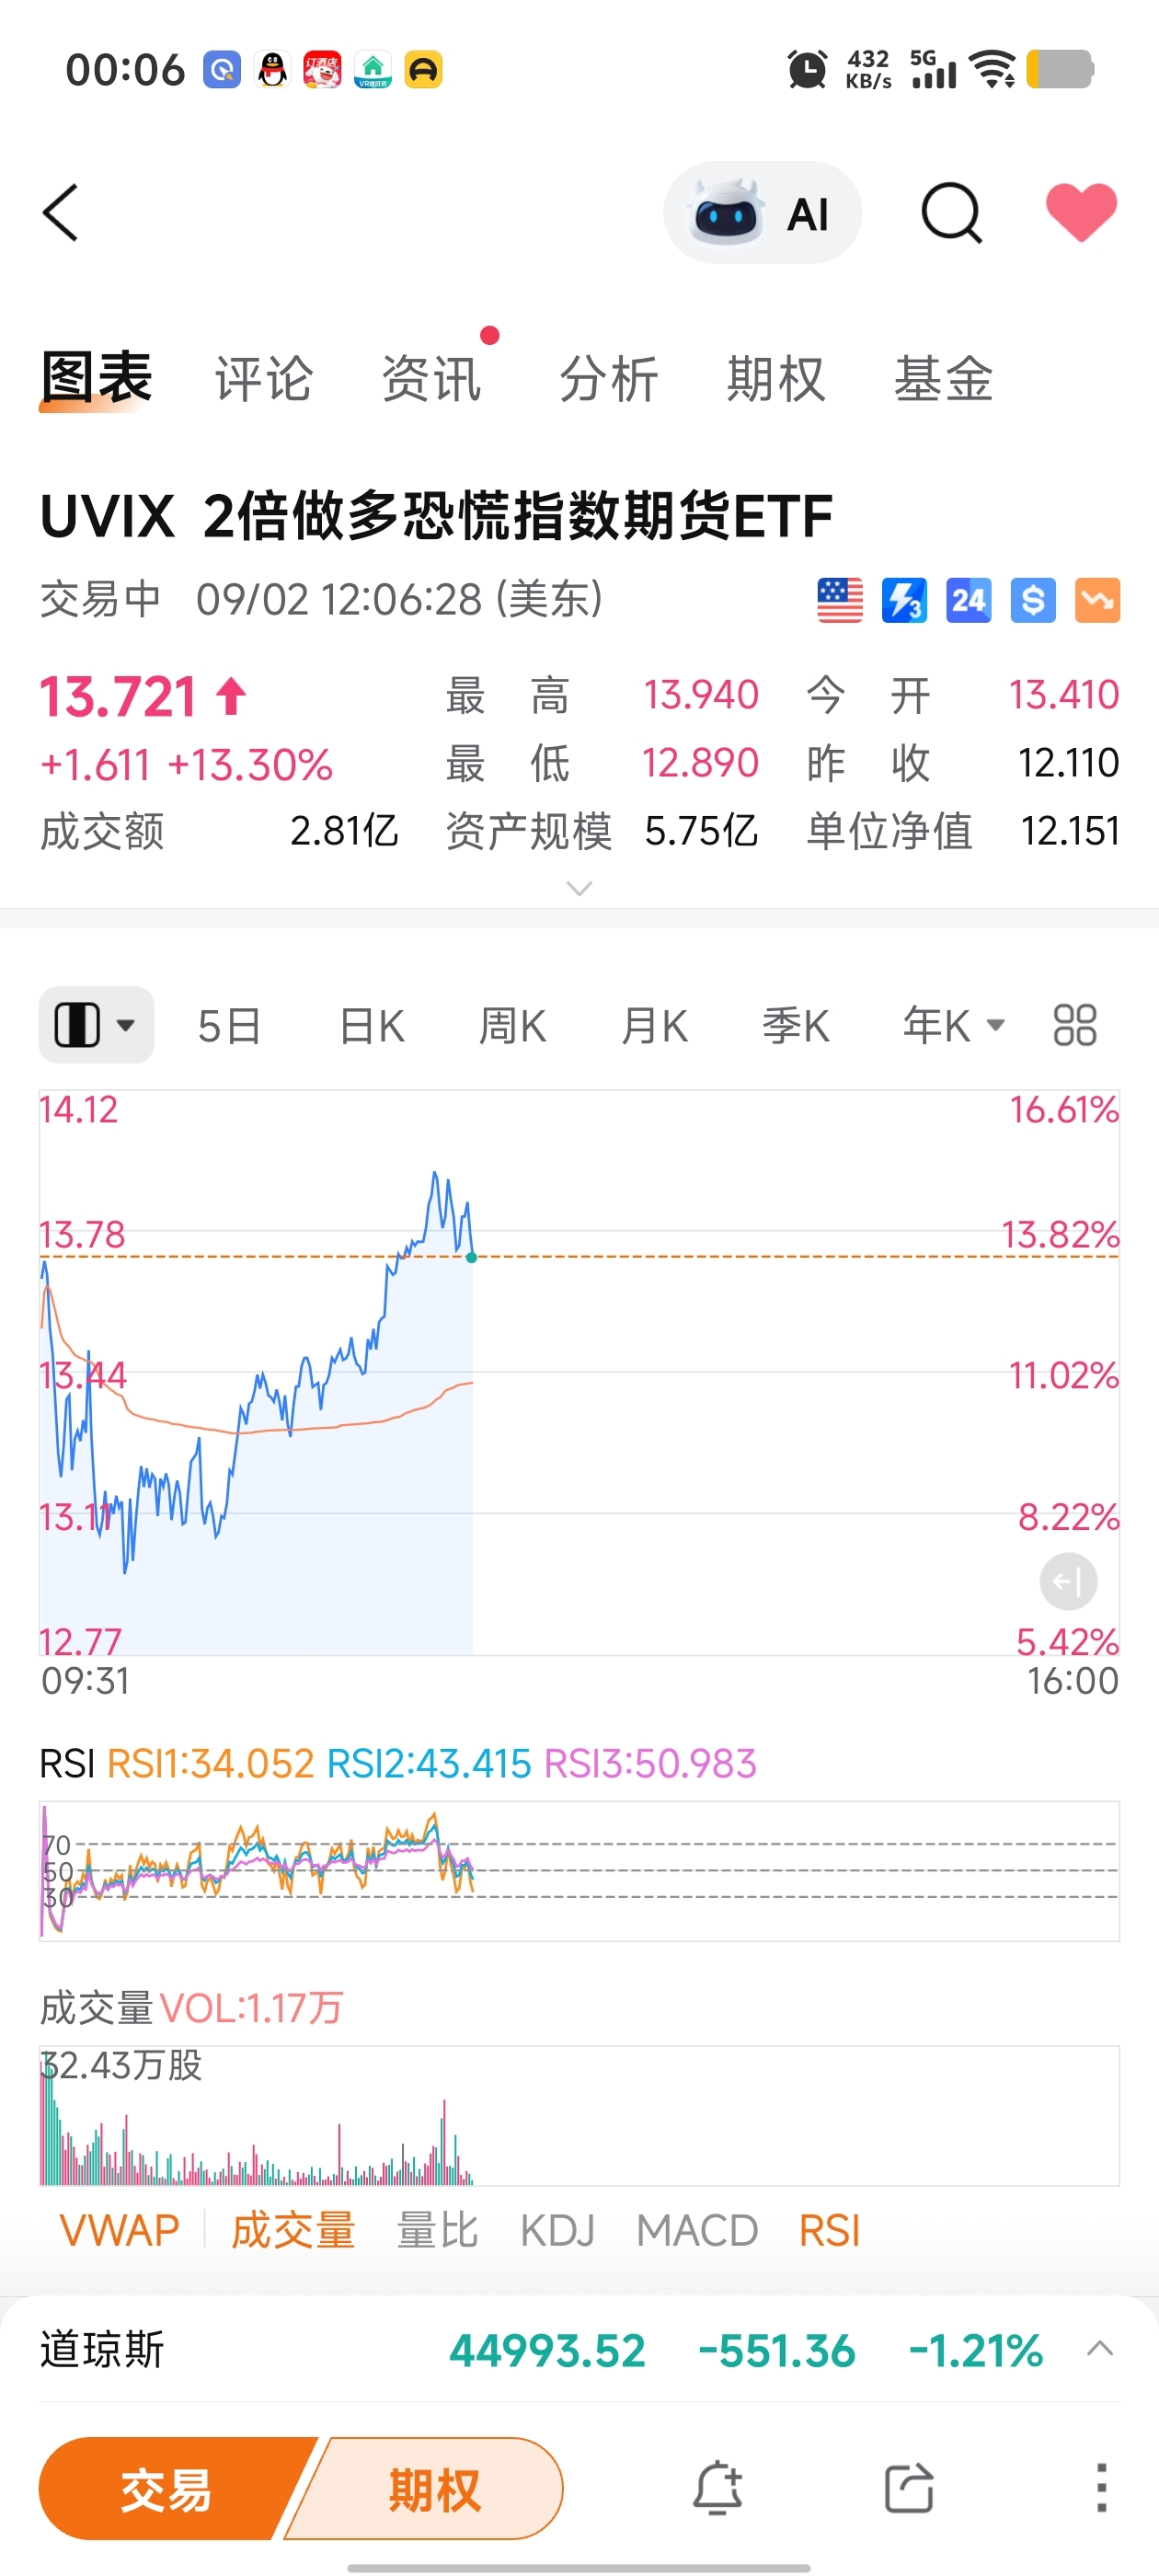Image resolution: width=1159 pixels, height=2576 pixels.
Task: Remove from favorites via heart icon
Action: (1081, 213)
